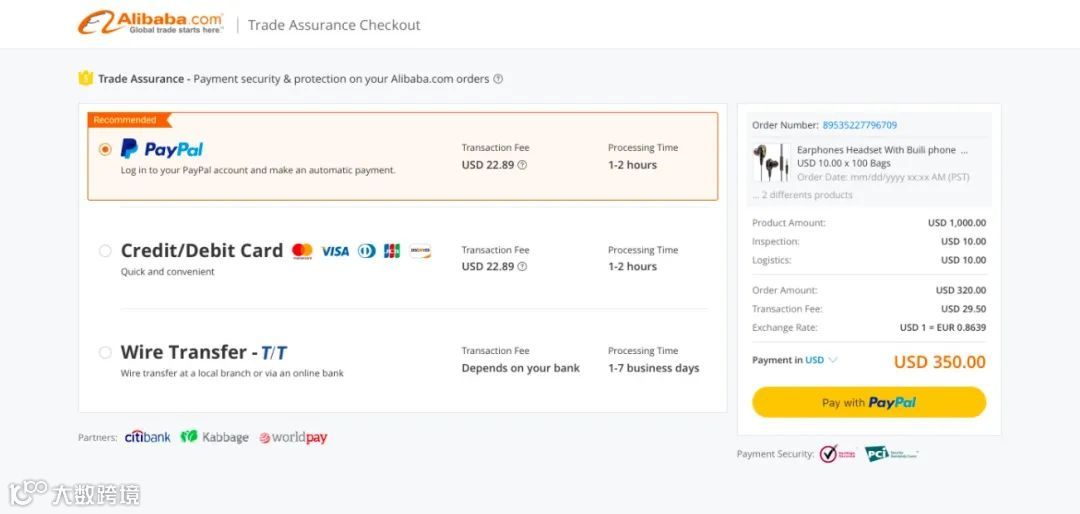Image resolution: width=1080 pixels, height=514 pixels.
Task: Click the PCI security badge
Action: point(890,453)
